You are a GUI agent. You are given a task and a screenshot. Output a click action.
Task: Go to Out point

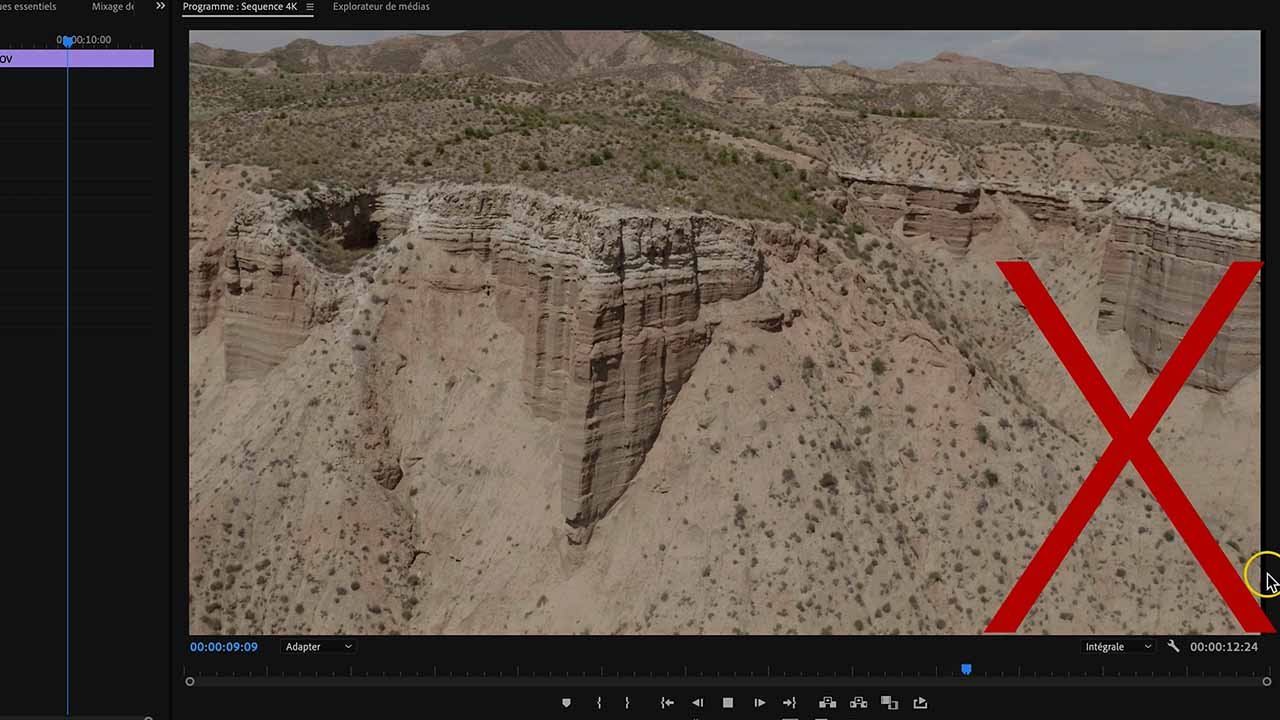tap(789, 703)
